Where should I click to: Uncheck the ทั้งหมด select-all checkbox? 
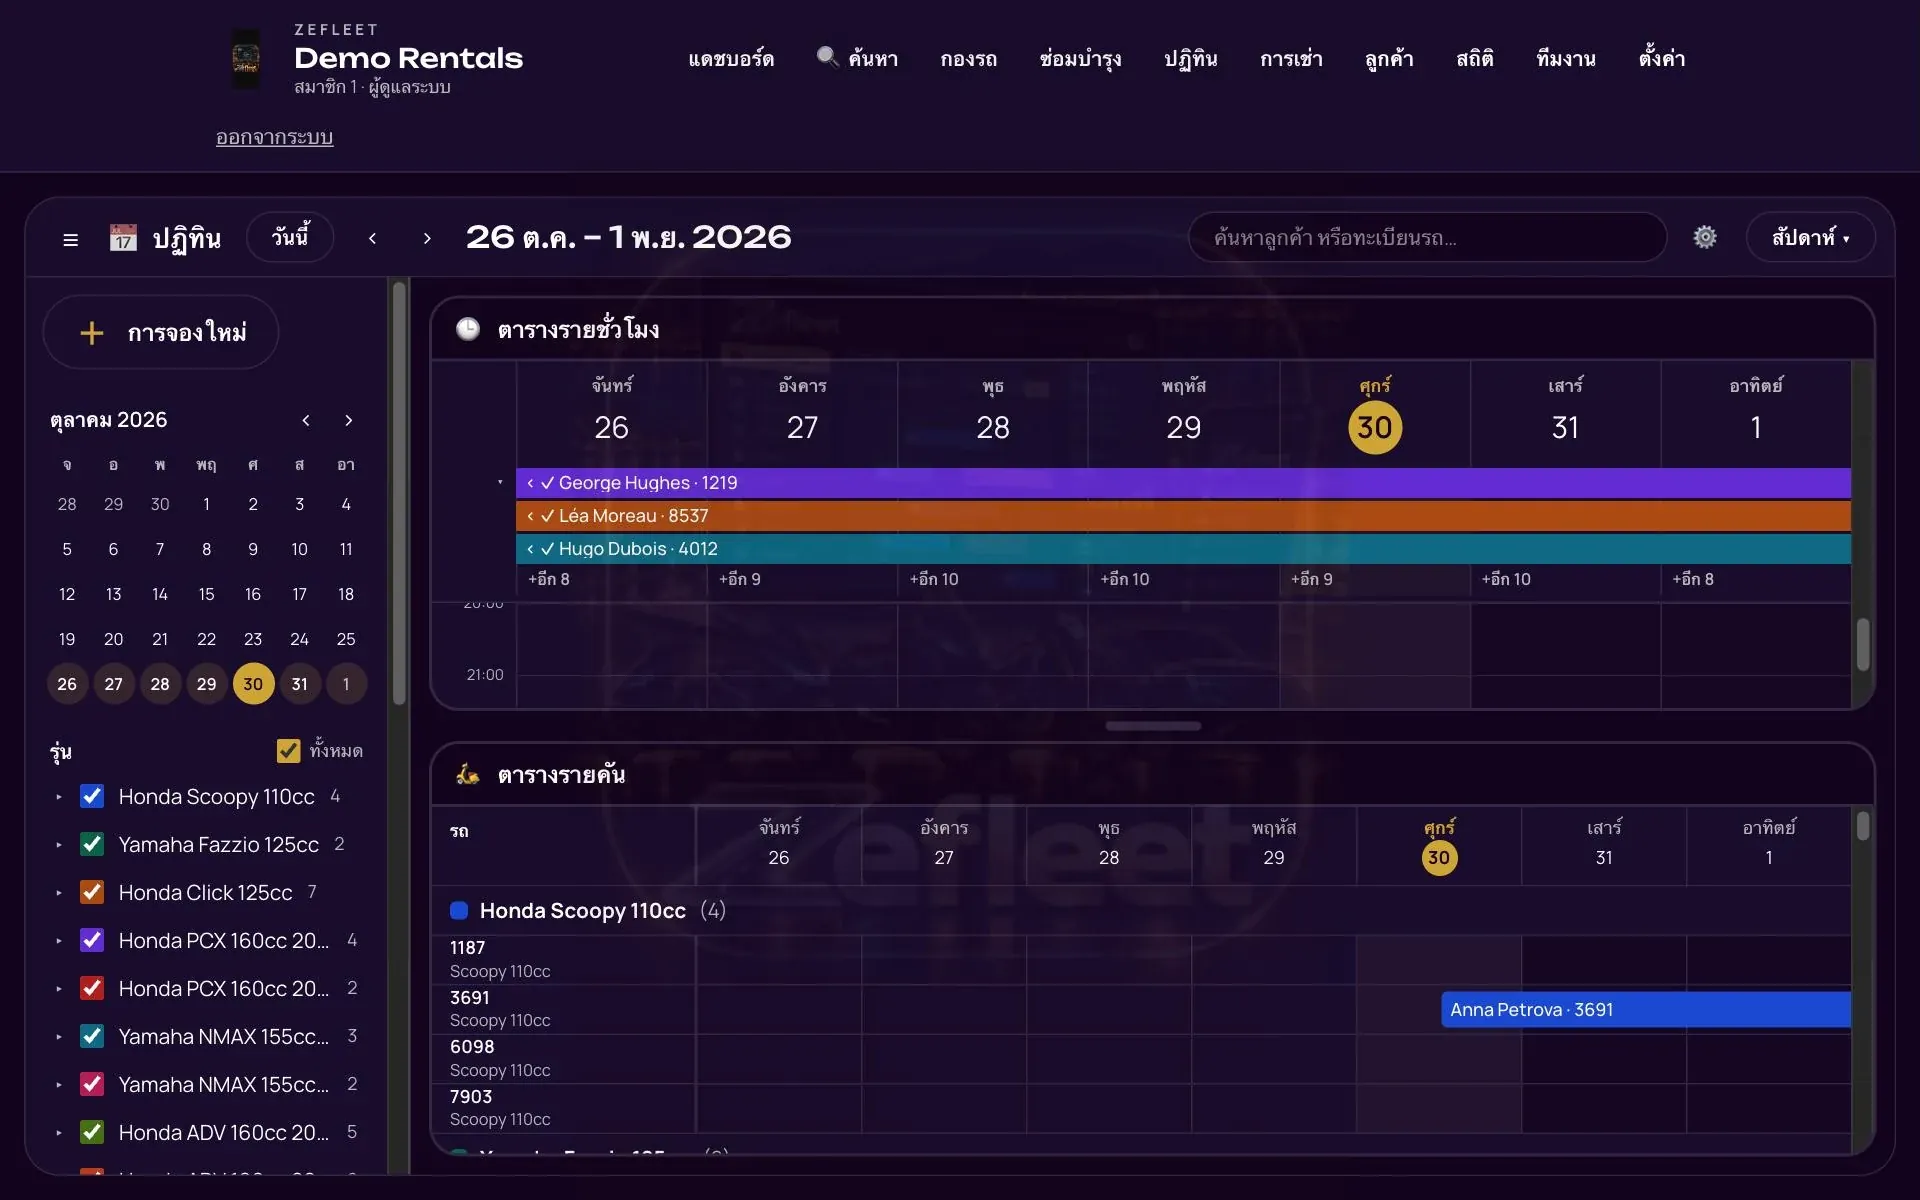288,751
